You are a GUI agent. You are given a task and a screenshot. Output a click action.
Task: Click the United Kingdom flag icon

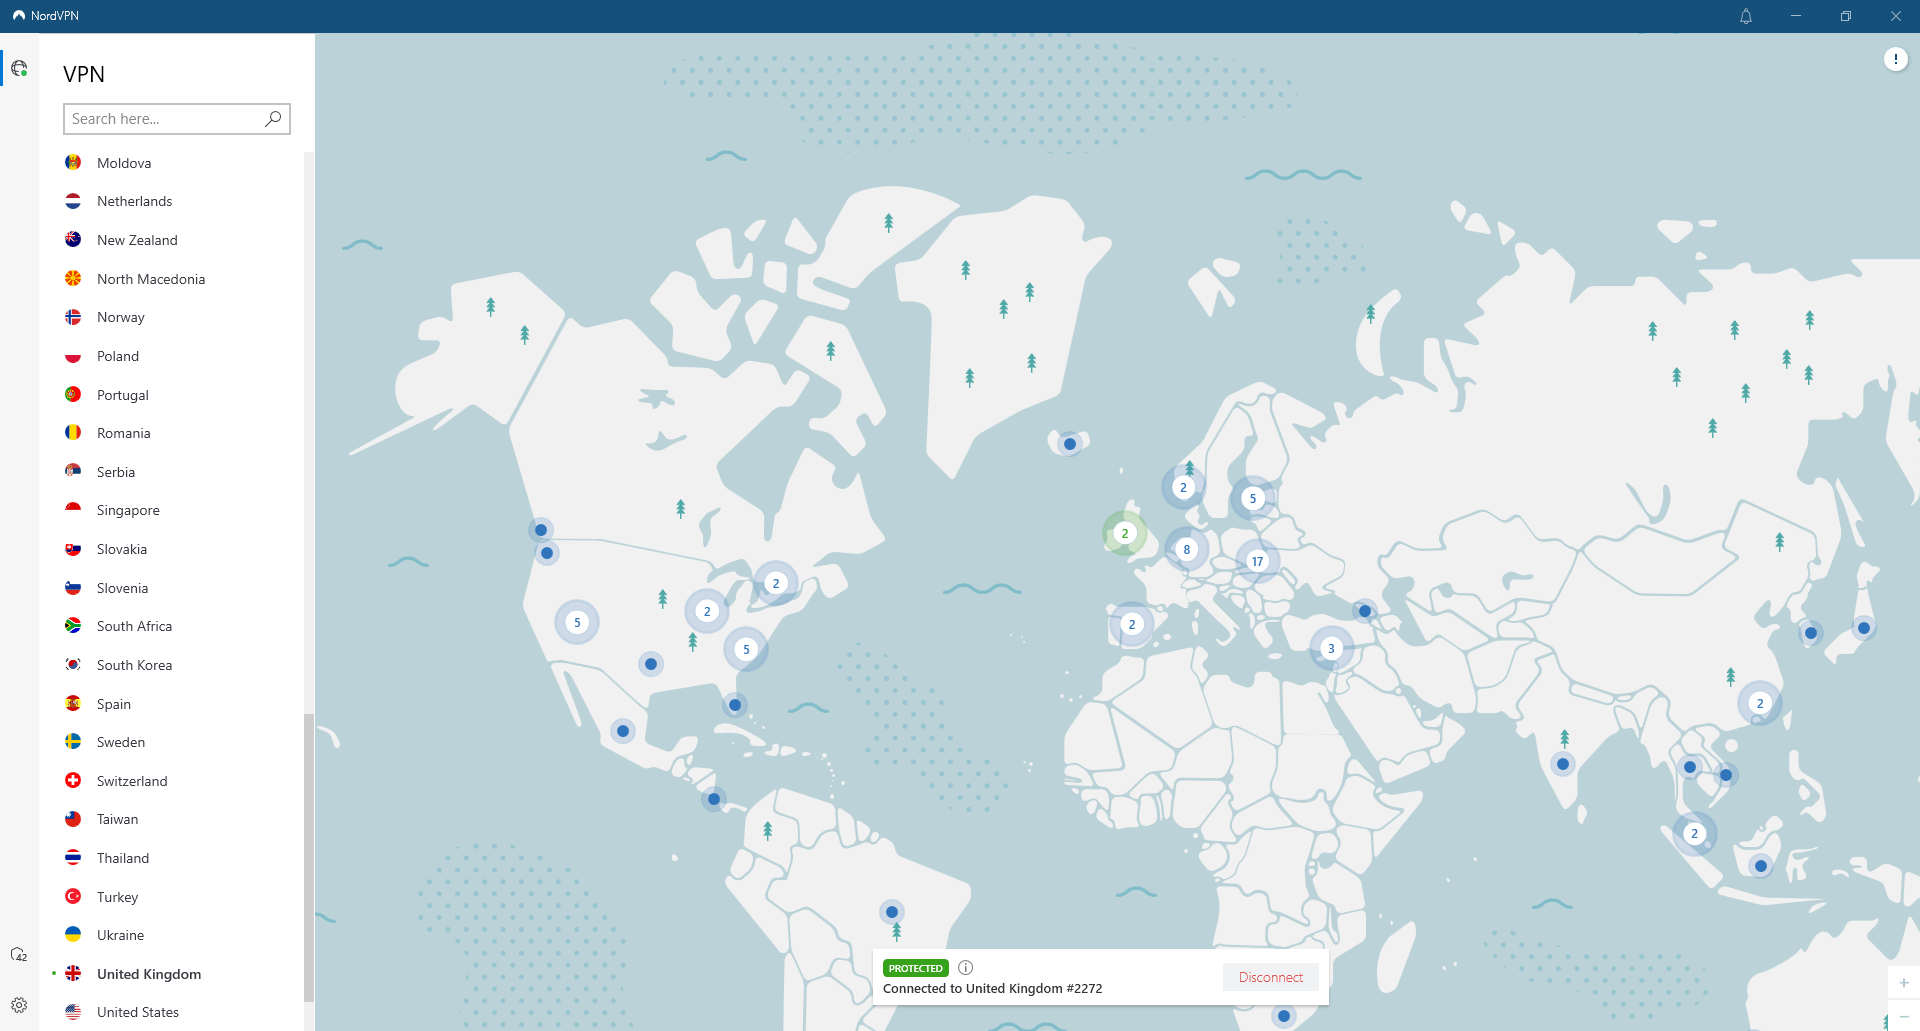coord(73,973)
